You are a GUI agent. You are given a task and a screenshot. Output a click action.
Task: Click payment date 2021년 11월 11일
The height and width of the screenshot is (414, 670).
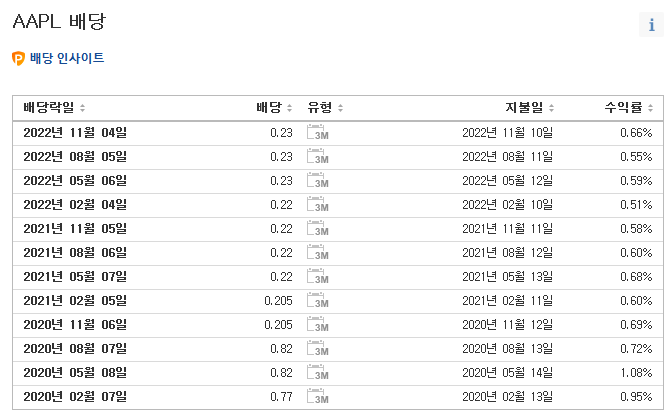(508, 229)
